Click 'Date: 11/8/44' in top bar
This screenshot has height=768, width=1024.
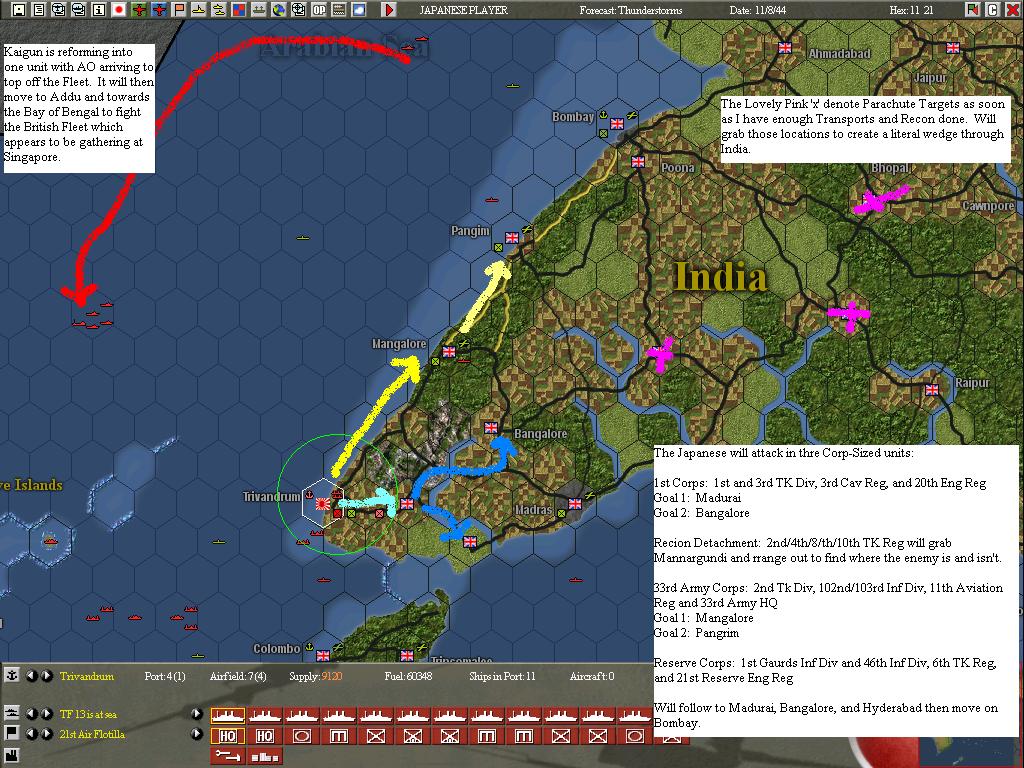tap(758, 10)
